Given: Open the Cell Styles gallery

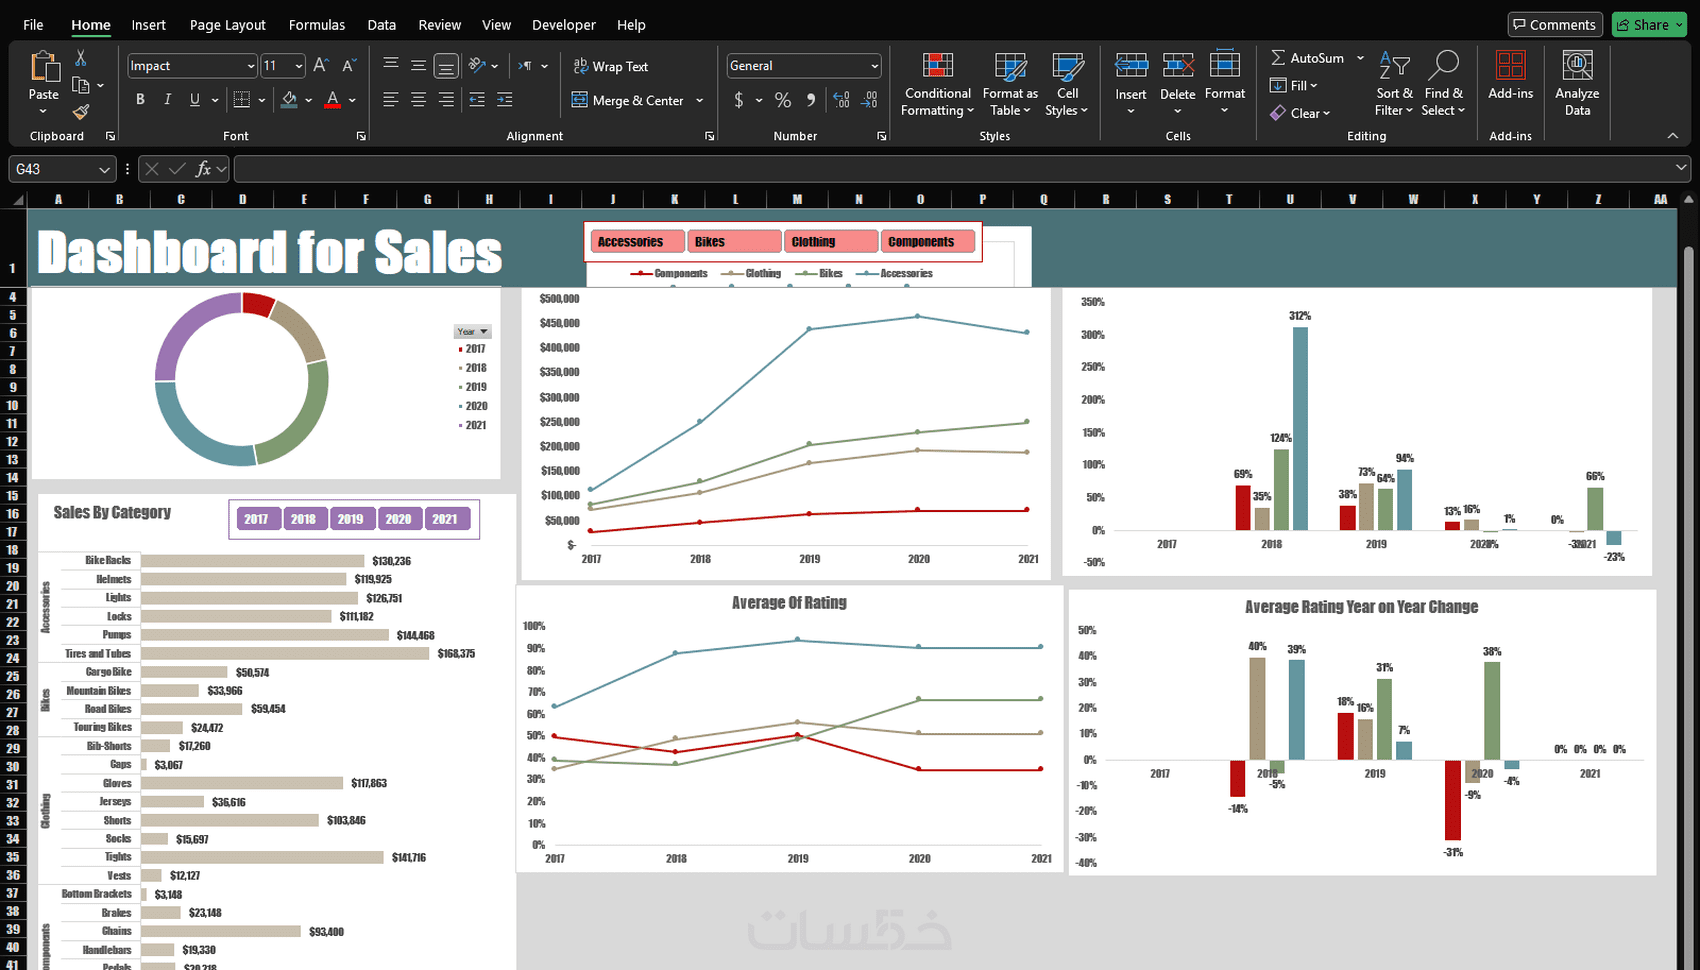Looking at the screenshot, I should pyautogui.click(x=1067, y=84).
